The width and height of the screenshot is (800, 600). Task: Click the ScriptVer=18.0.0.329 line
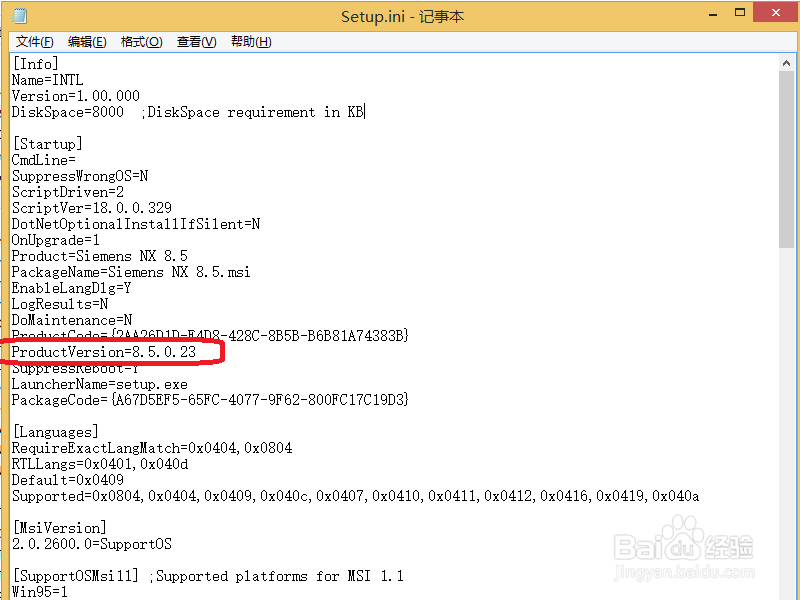[x=92, y=208]
